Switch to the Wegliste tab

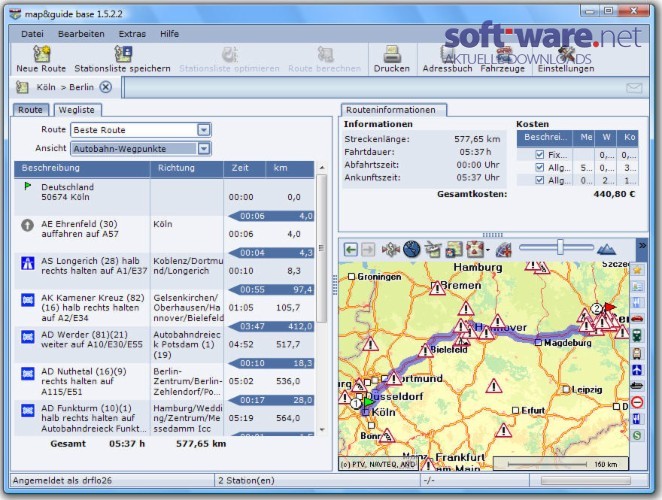click(x=77, y=110)
